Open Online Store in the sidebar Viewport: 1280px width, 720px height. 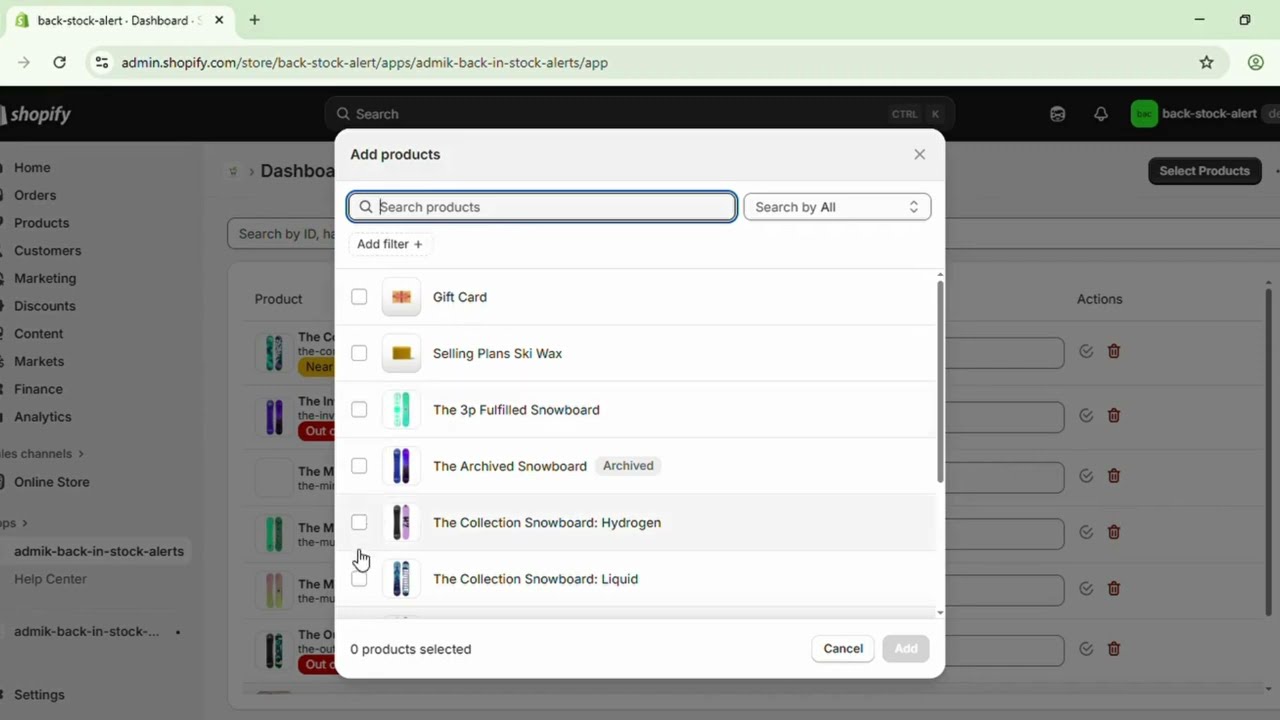(x=51, y=482)
